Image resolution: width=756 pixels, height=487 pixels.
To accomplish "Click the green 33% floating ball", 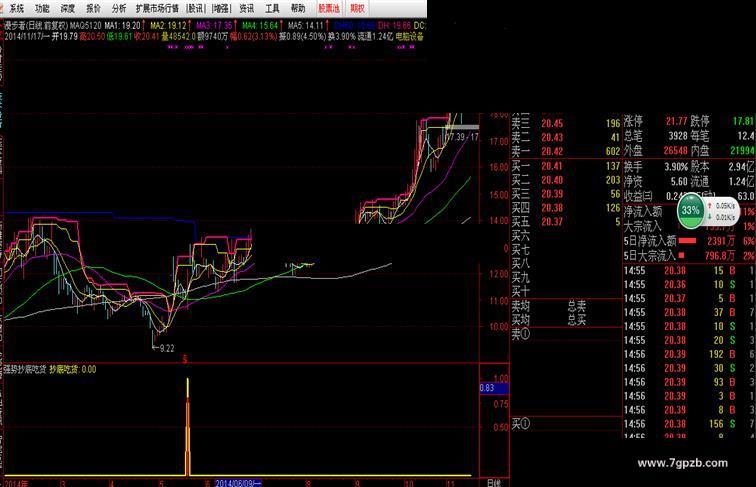I will [690, 210].
